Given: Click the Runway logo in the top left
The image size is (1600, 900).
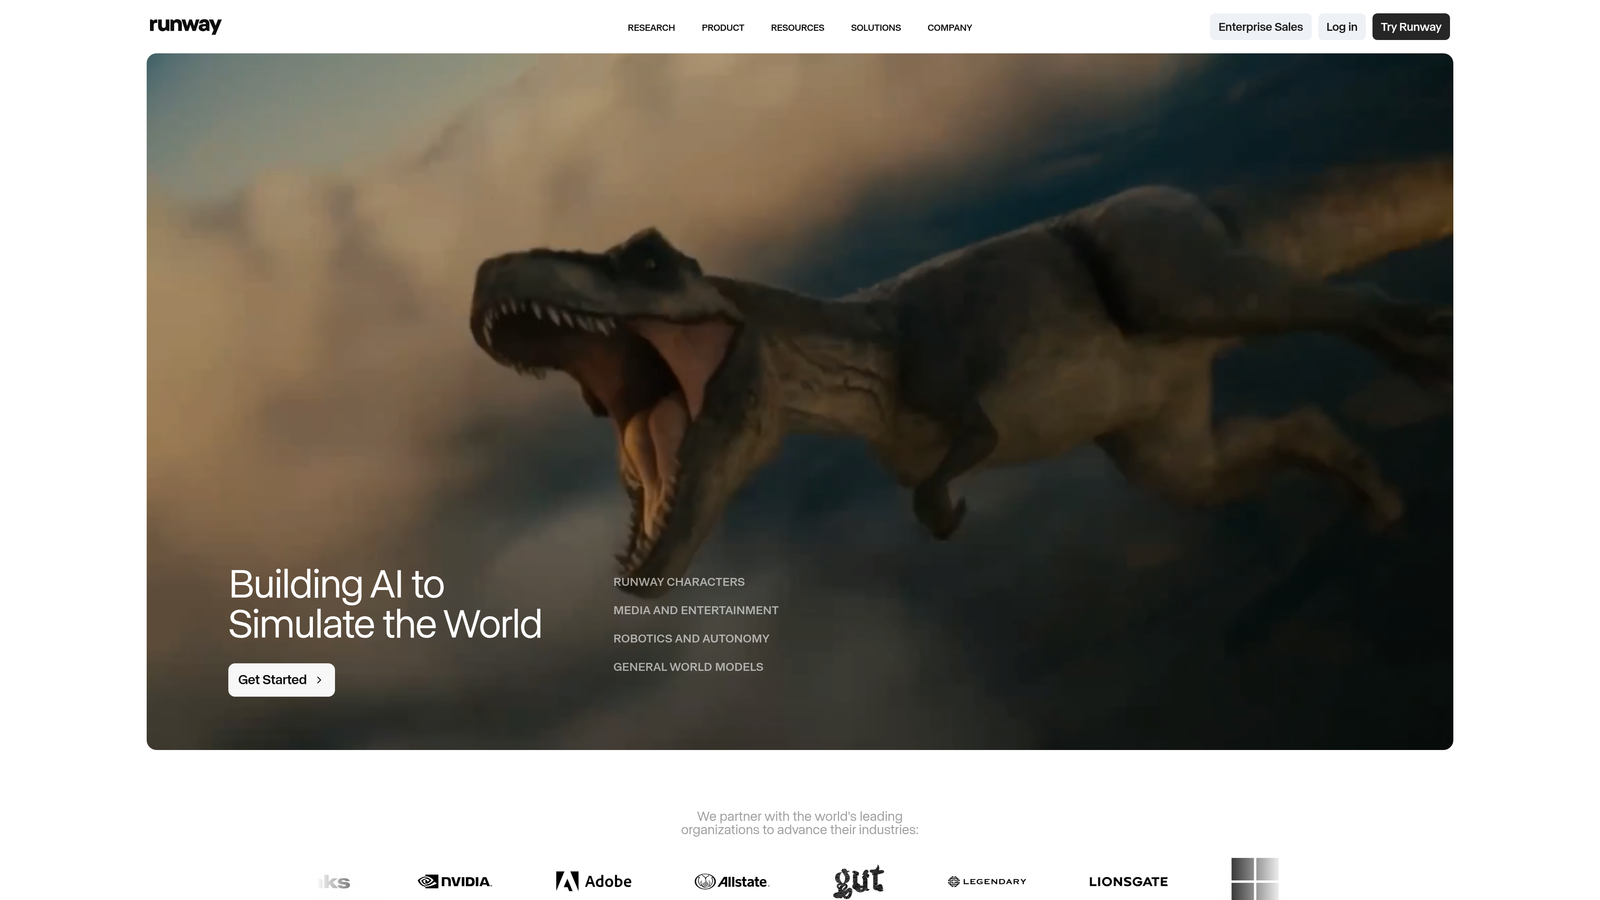Looking at the screenshot, I should (184, 25).
